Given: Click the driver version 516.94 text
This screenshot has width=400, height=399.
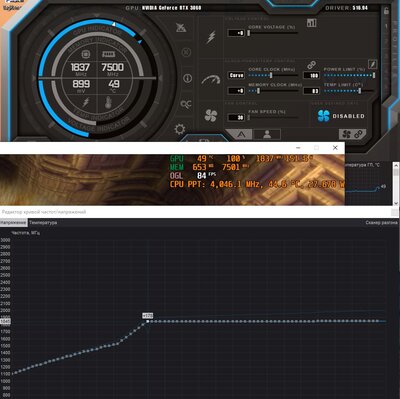Looking at the screenshot, I should (x=360, y=8).
